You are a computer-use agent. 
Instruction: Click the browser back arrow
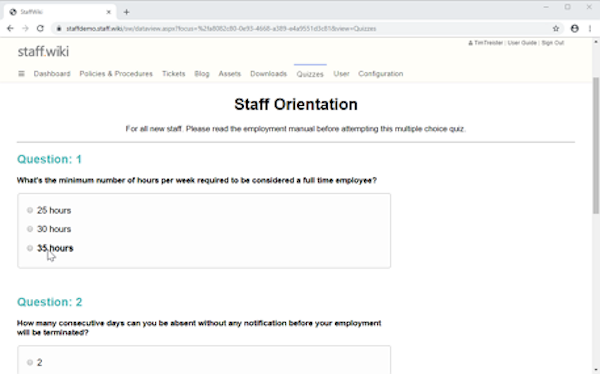[10, 28]
